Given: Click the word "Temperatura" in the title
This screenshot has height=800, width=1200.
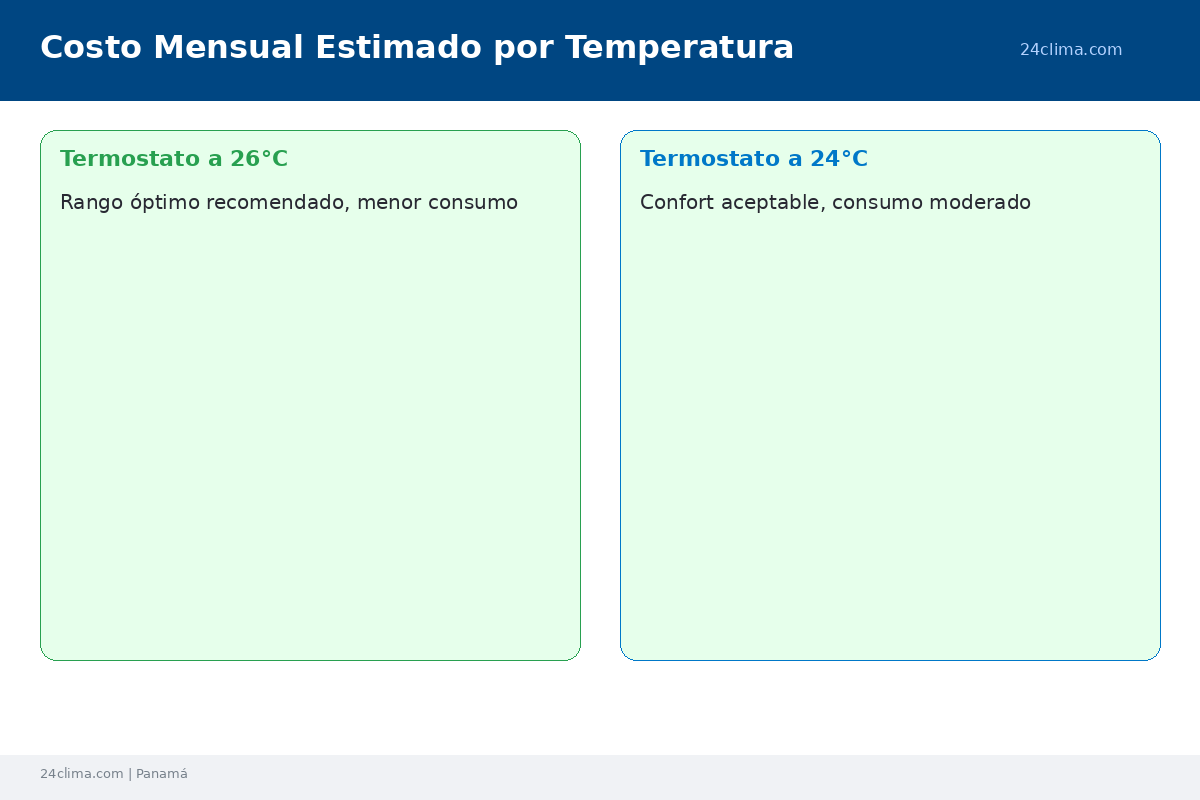Looking at the screenshot, I should (x=679, y=47).
